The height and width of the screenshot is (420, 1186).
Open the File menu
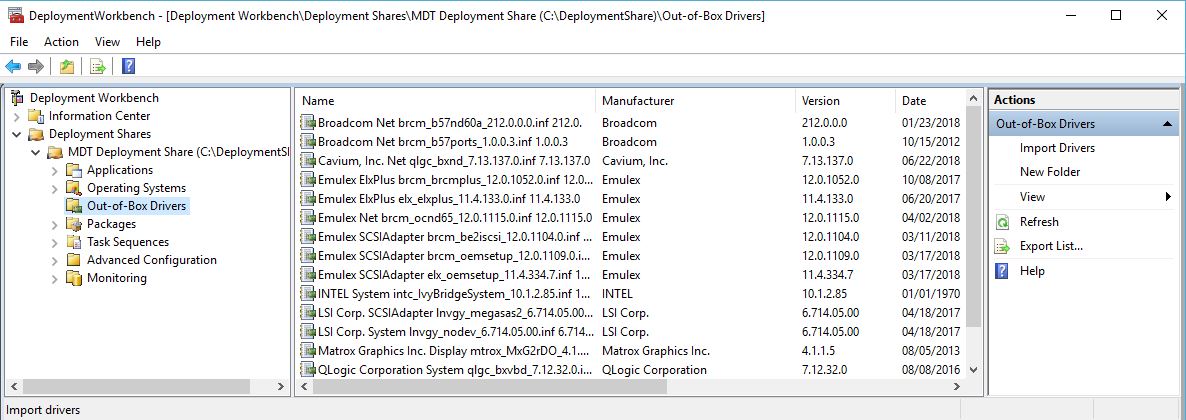click(19, 42)
